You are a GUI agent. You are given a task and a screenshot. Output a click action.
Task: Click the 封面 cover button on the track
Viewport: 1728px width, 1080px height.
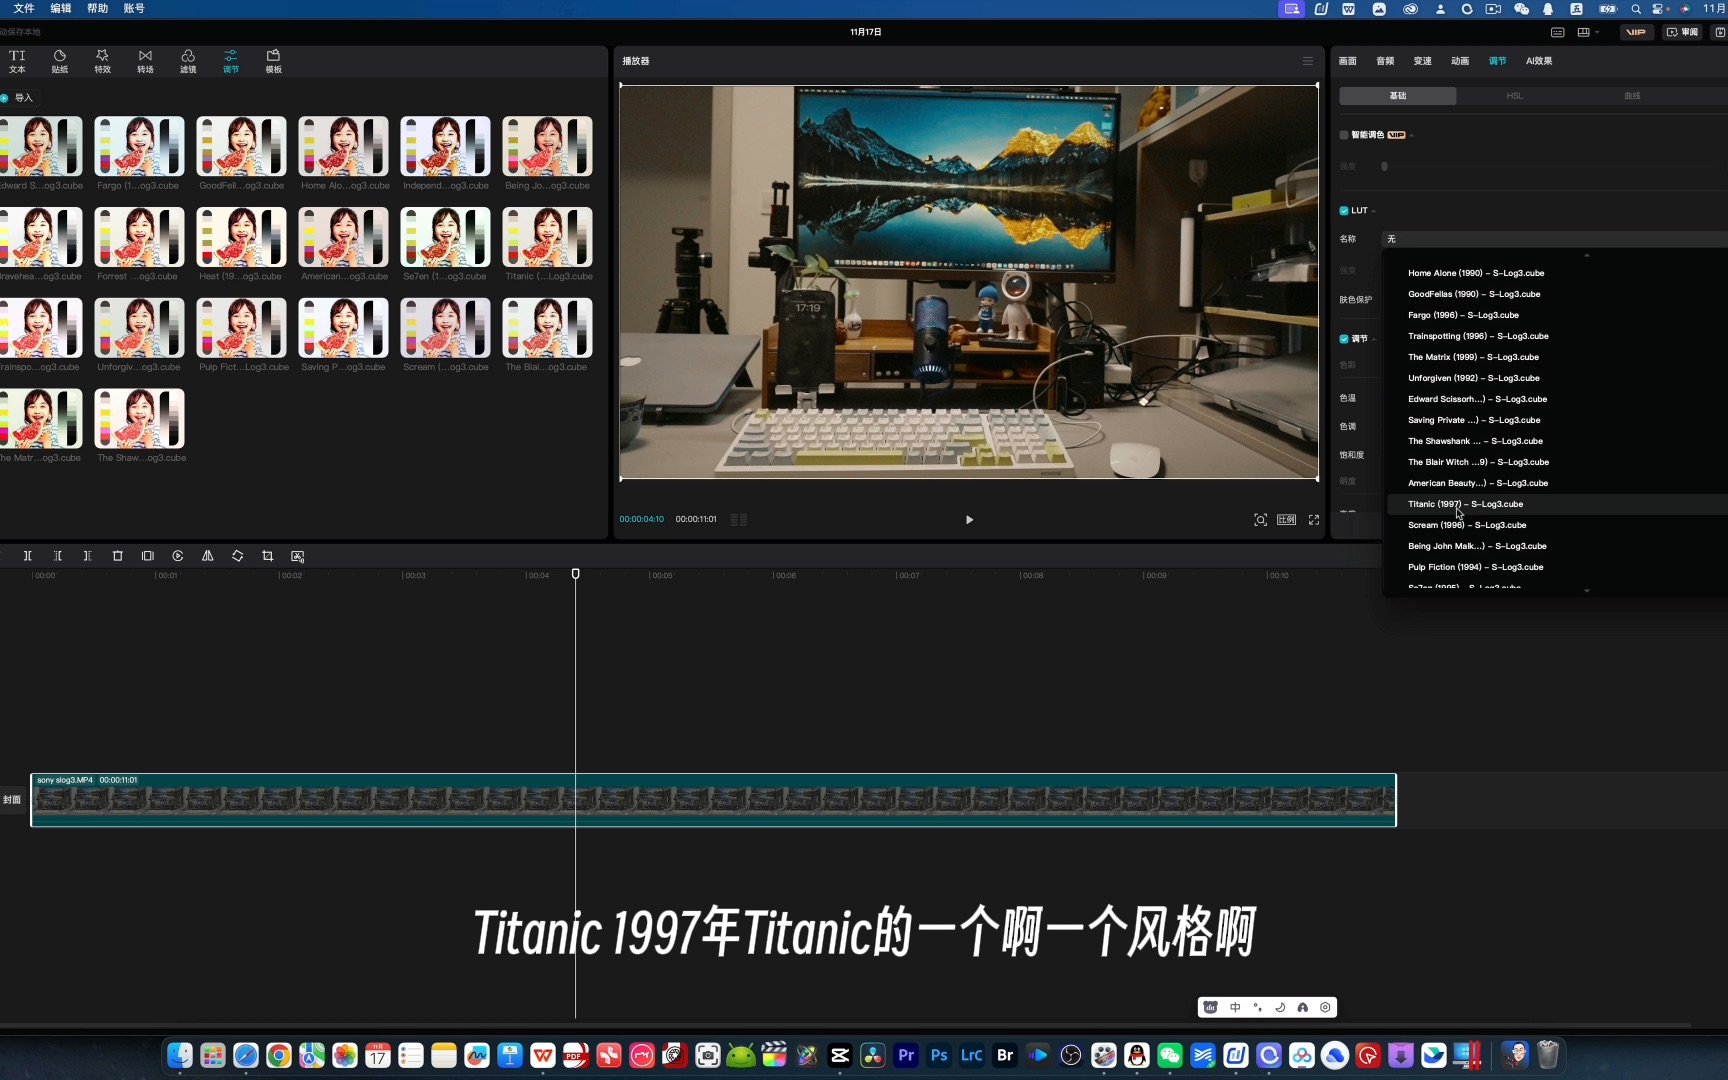[12, 800]
